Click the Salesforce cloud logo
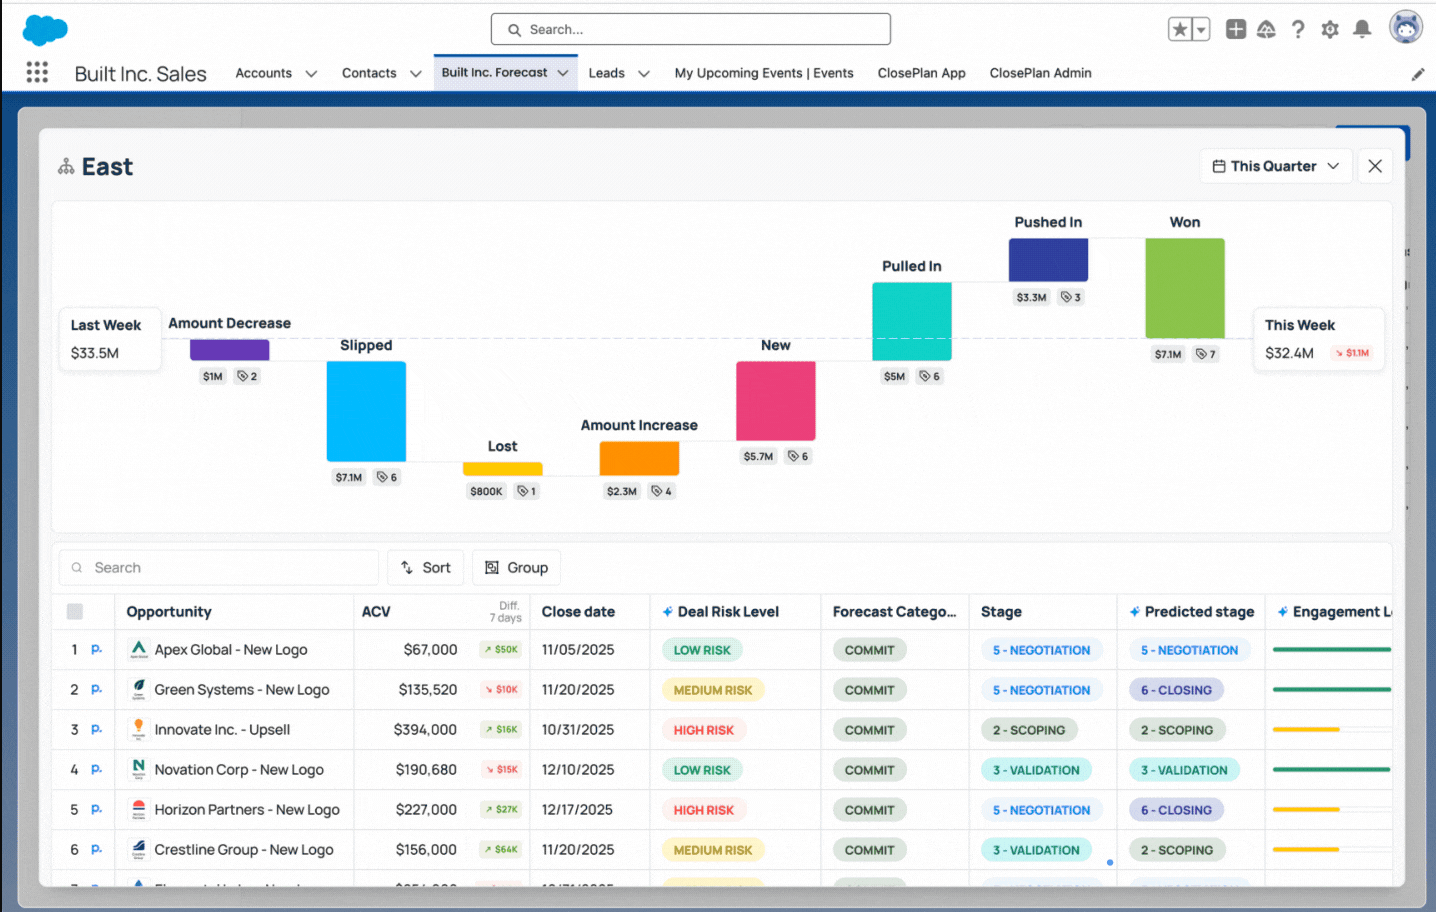The image size is (1436, 912). [x=44, y=29]
